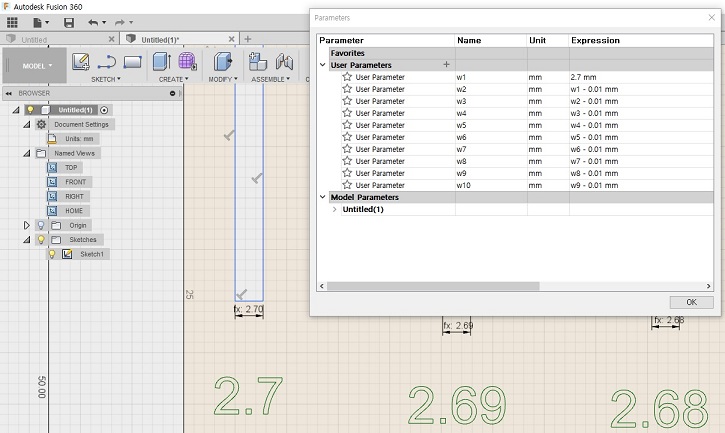Collapse the Named Views node

(27, 153)
